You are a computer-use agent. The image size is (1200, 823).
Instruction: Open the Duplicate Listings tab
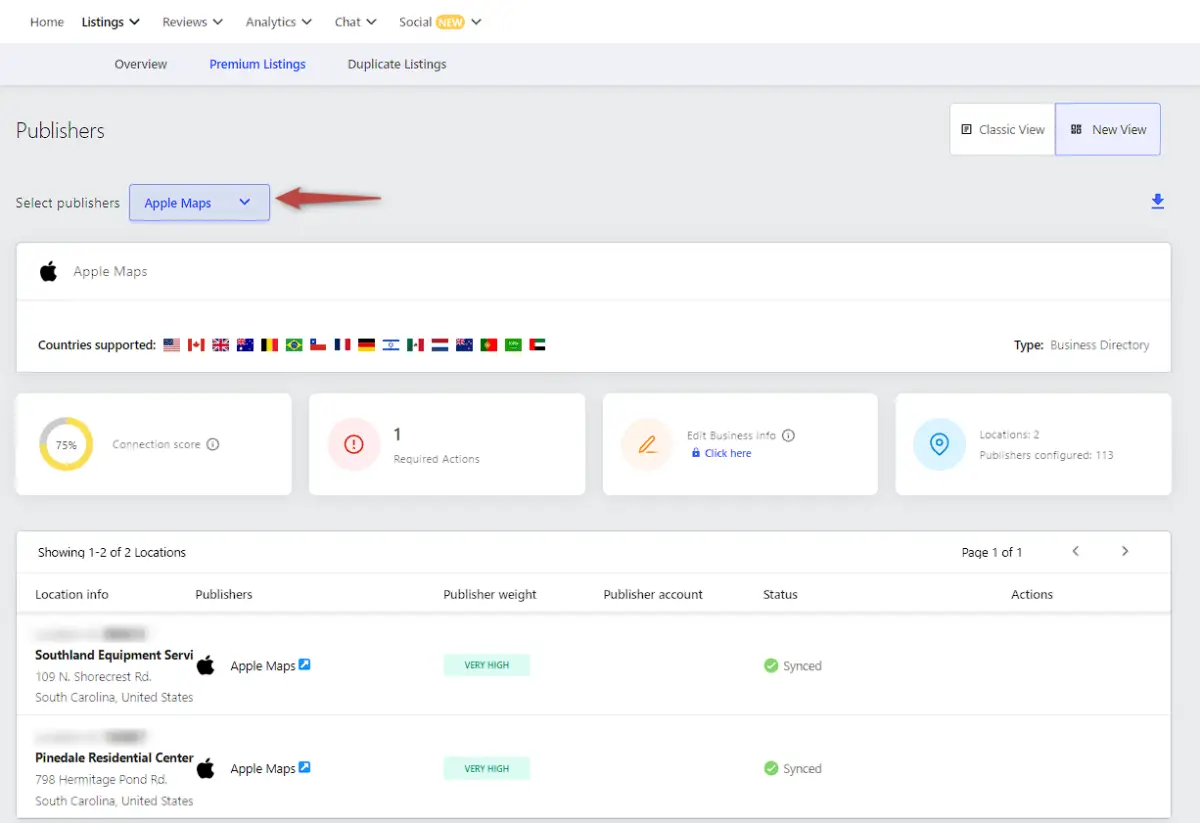[397, 64]
